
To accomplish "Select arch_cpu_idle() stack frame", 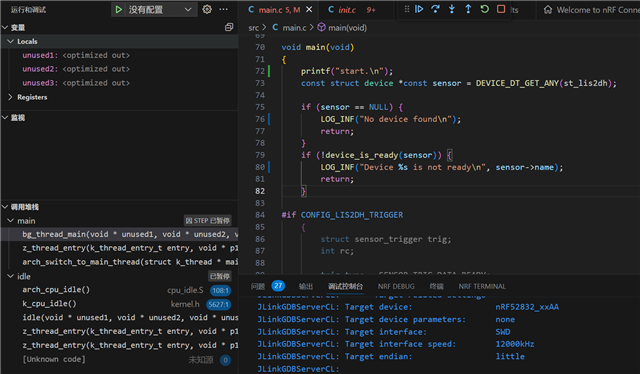I will pos(120,290).
